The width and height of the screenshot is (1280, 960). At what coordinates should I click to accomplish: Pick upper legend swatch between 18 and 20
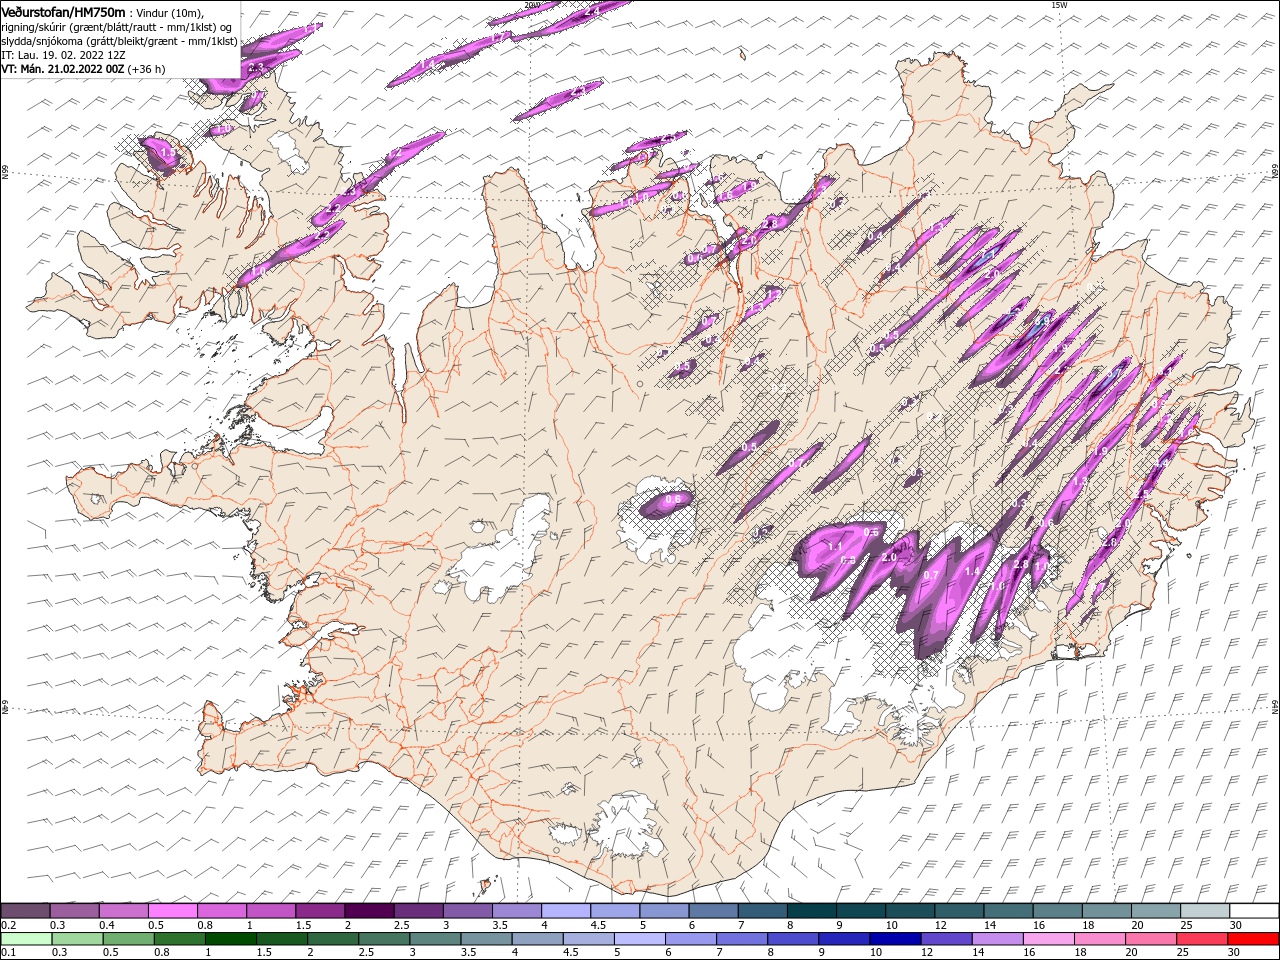tap(1107, 910)
